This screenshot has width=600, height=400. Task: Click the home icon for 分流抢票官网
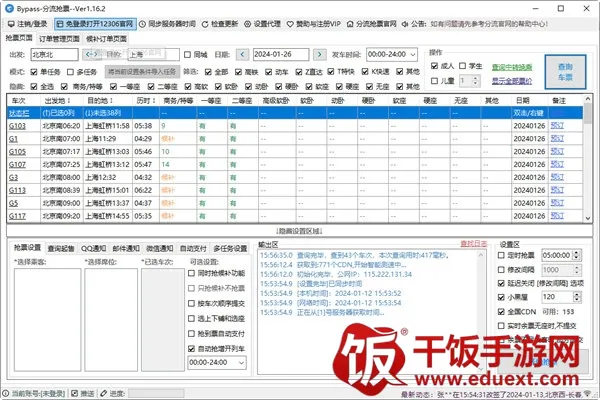coord(350,24)
